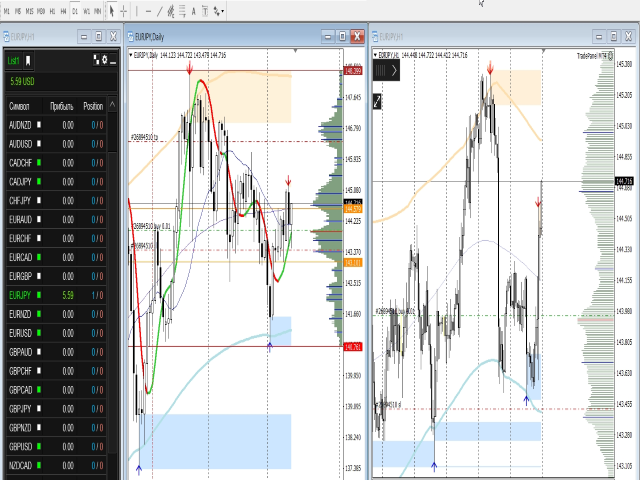
Task: Select the crosshair tool
Action: [x=124, y=11]
